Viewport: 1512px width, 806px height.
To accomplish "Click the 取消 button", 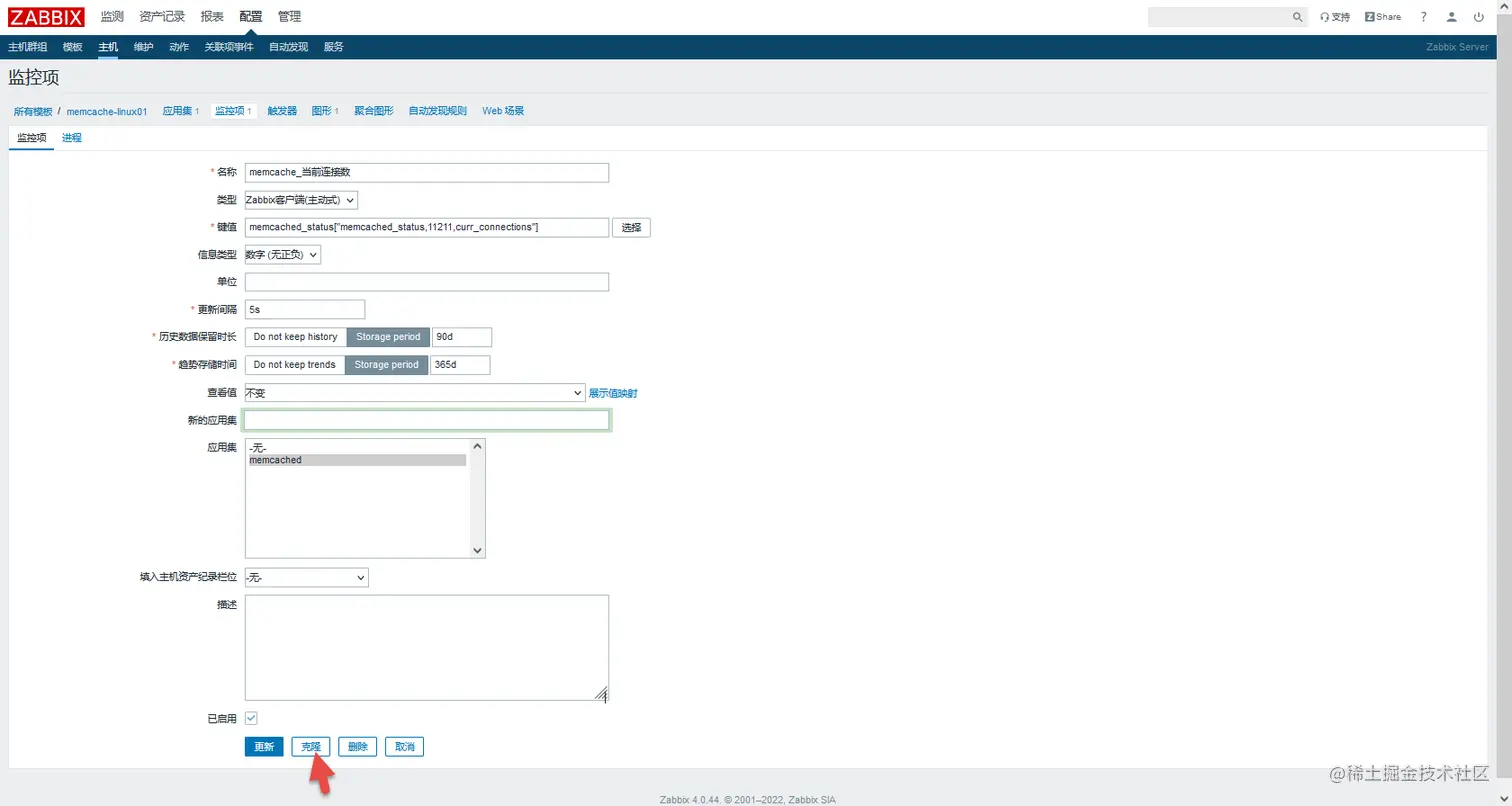I will (x=404, y=747).
